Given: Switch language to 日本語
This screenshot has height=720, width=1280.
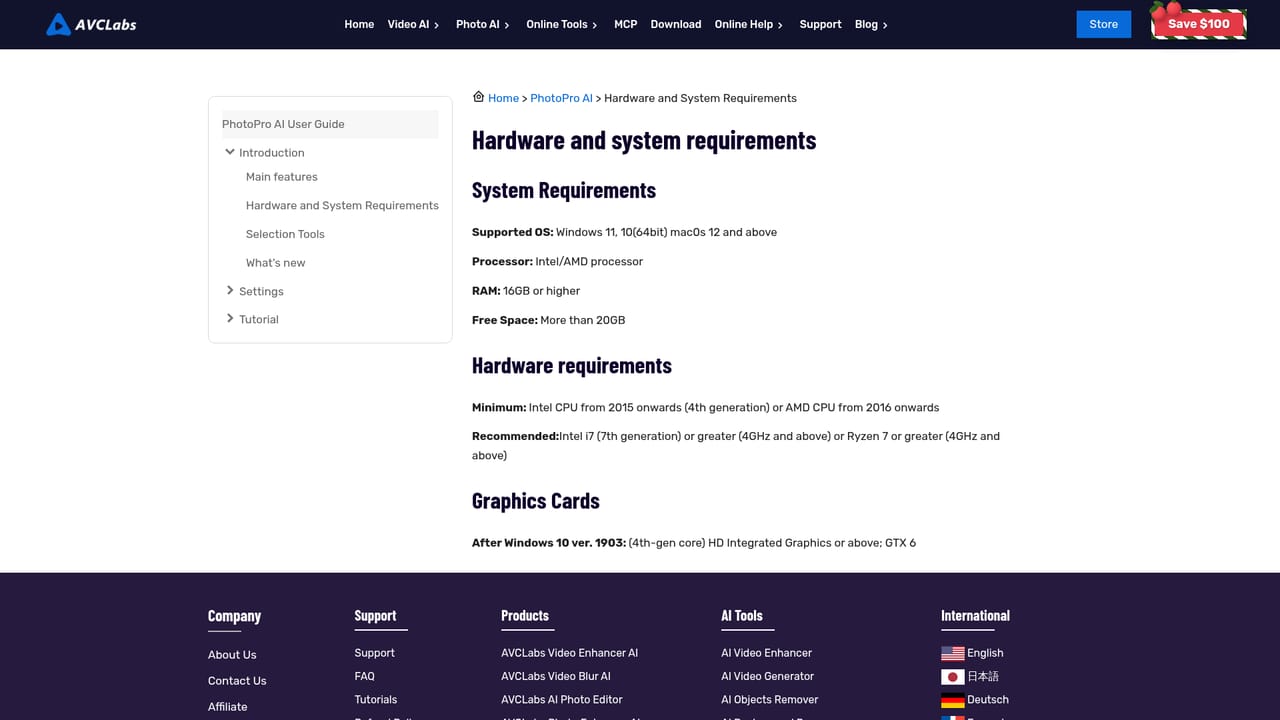Looking at the screenshot, I should pos(983,677).
